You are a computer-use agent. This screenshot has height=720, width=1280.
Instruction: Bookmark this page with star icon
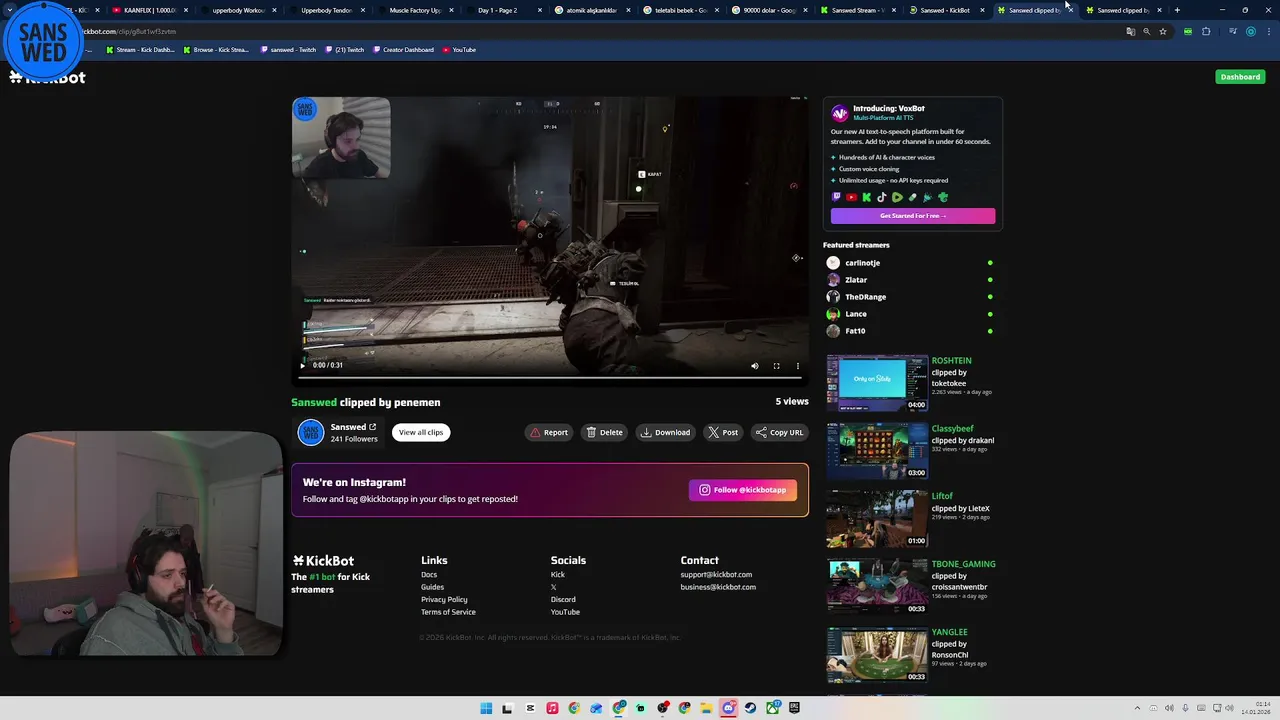[1162, 31]
